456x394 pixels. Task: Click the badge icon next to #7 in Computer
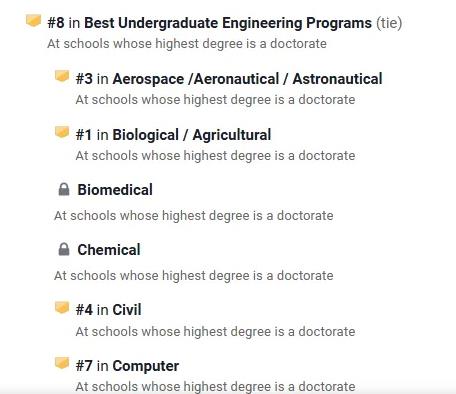tap(62, 363)
